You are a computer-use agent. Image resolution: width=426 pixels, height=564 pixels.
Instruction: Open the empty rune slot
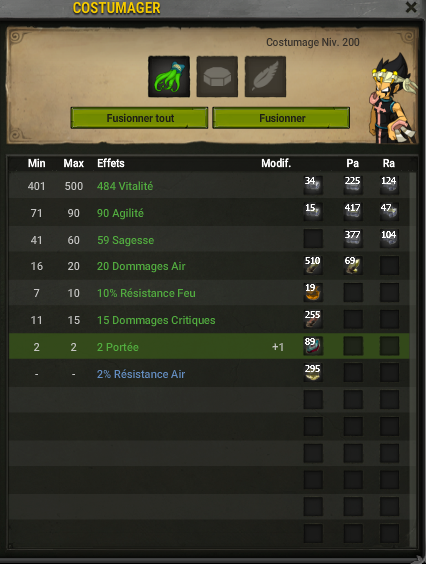217,76
